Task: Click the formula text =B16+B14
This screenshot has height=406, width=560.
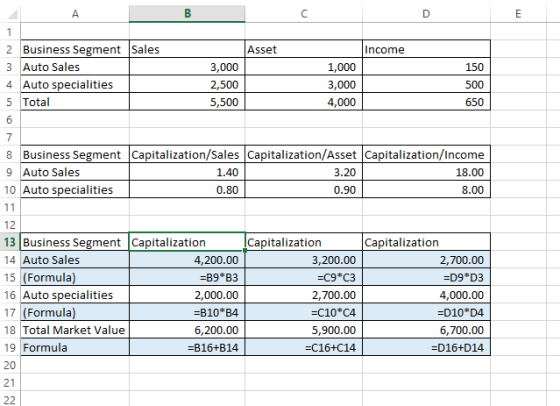Action: 213,347
